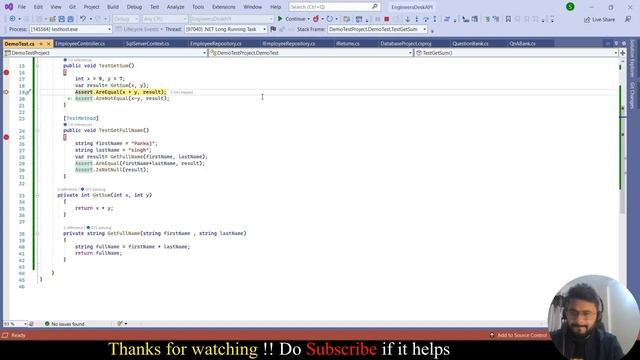Click the Assert.AreEqual line 19 code
Image resolution: width=640 pixels, height=360 pixels.
[x=120, y=92]
